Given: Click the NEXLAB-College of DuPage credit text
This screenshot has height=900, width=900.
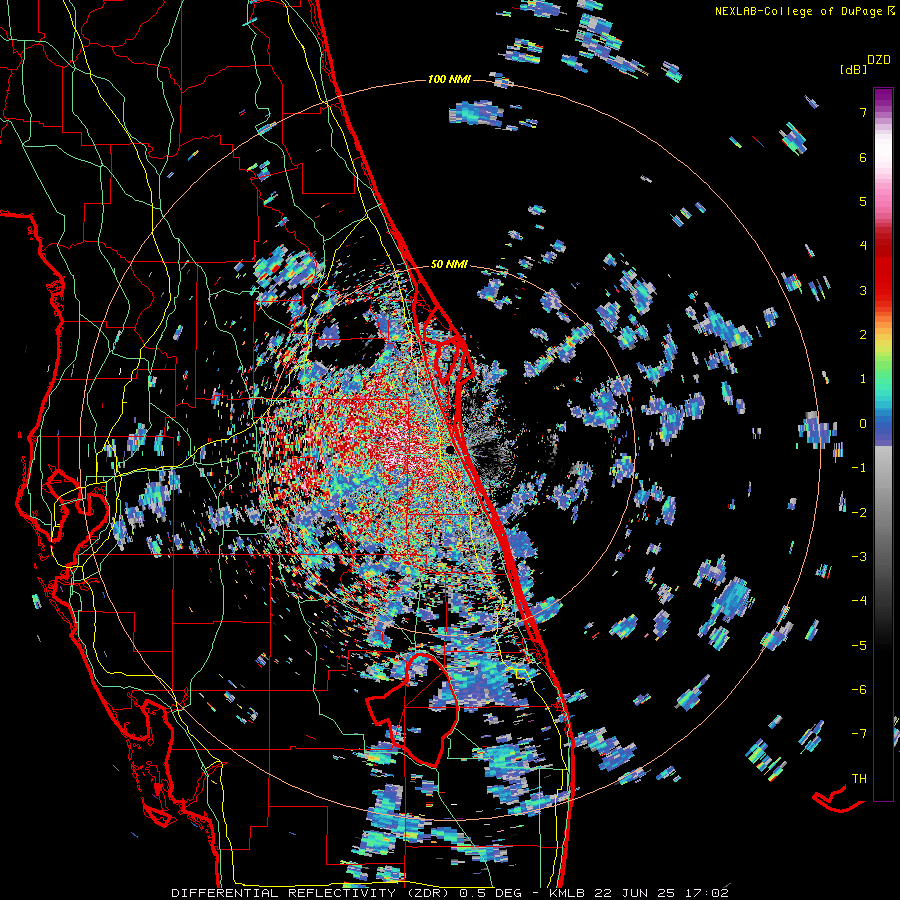Looking at the screenshot, I should [799, 11].
